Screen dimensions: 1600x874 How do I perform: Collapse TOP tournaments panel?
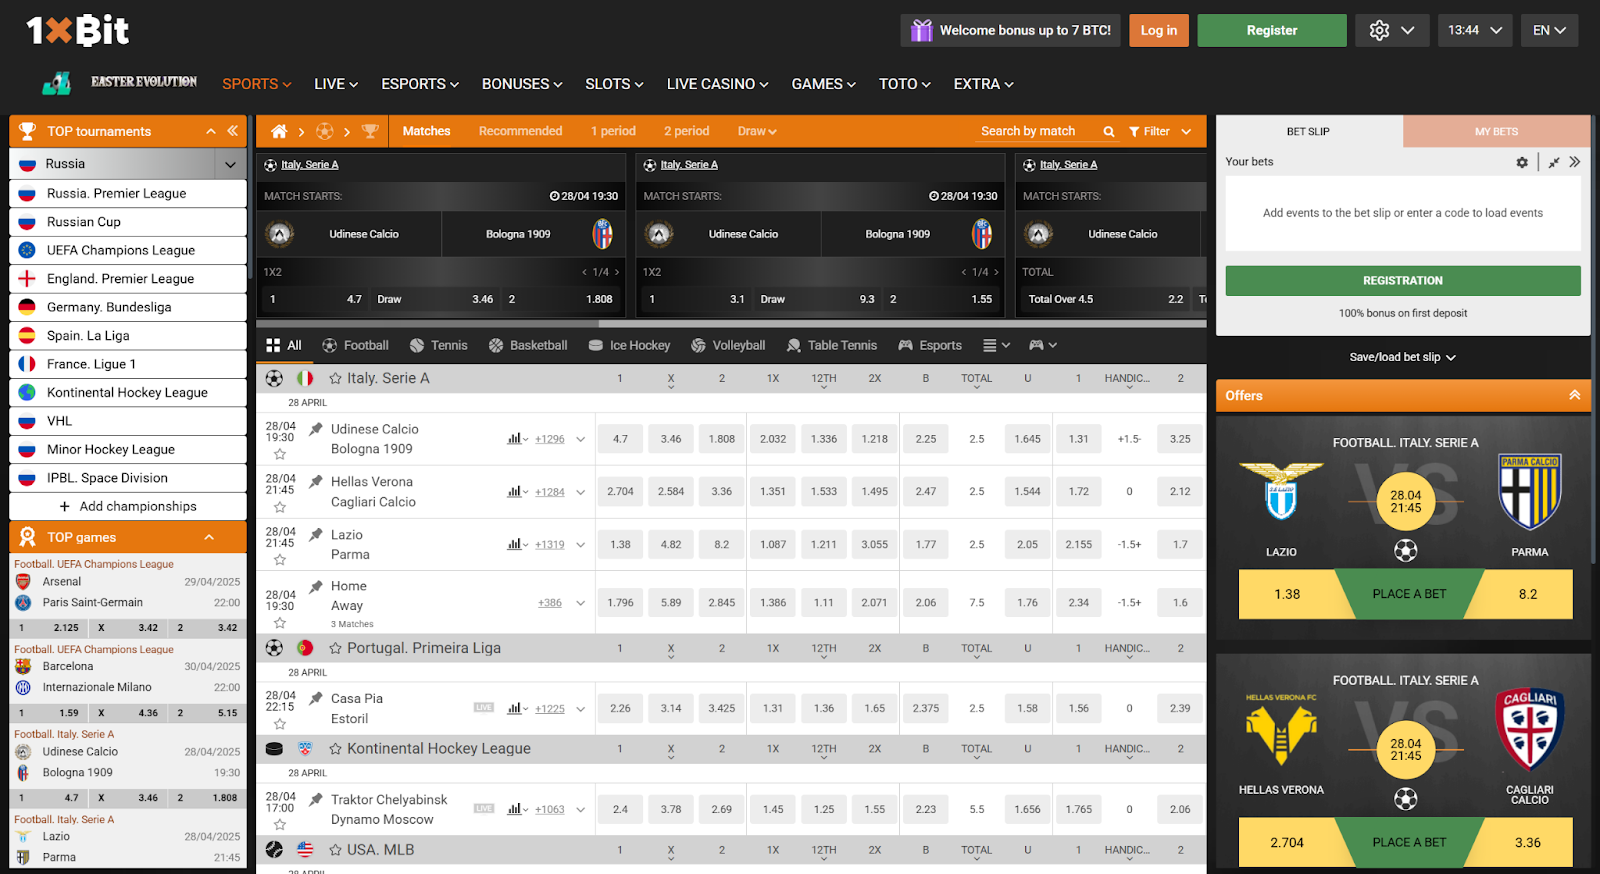[211, 131]
